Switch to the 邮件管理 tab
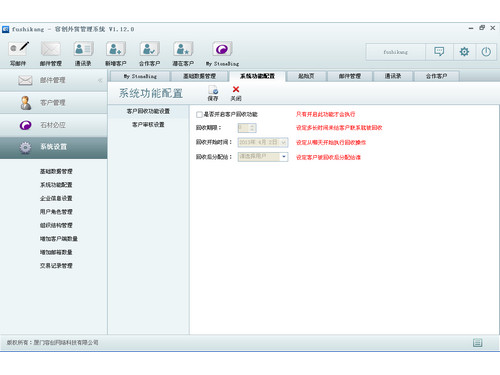The height and width of the screenshot is (375, 500). click(x=350, y=76)
